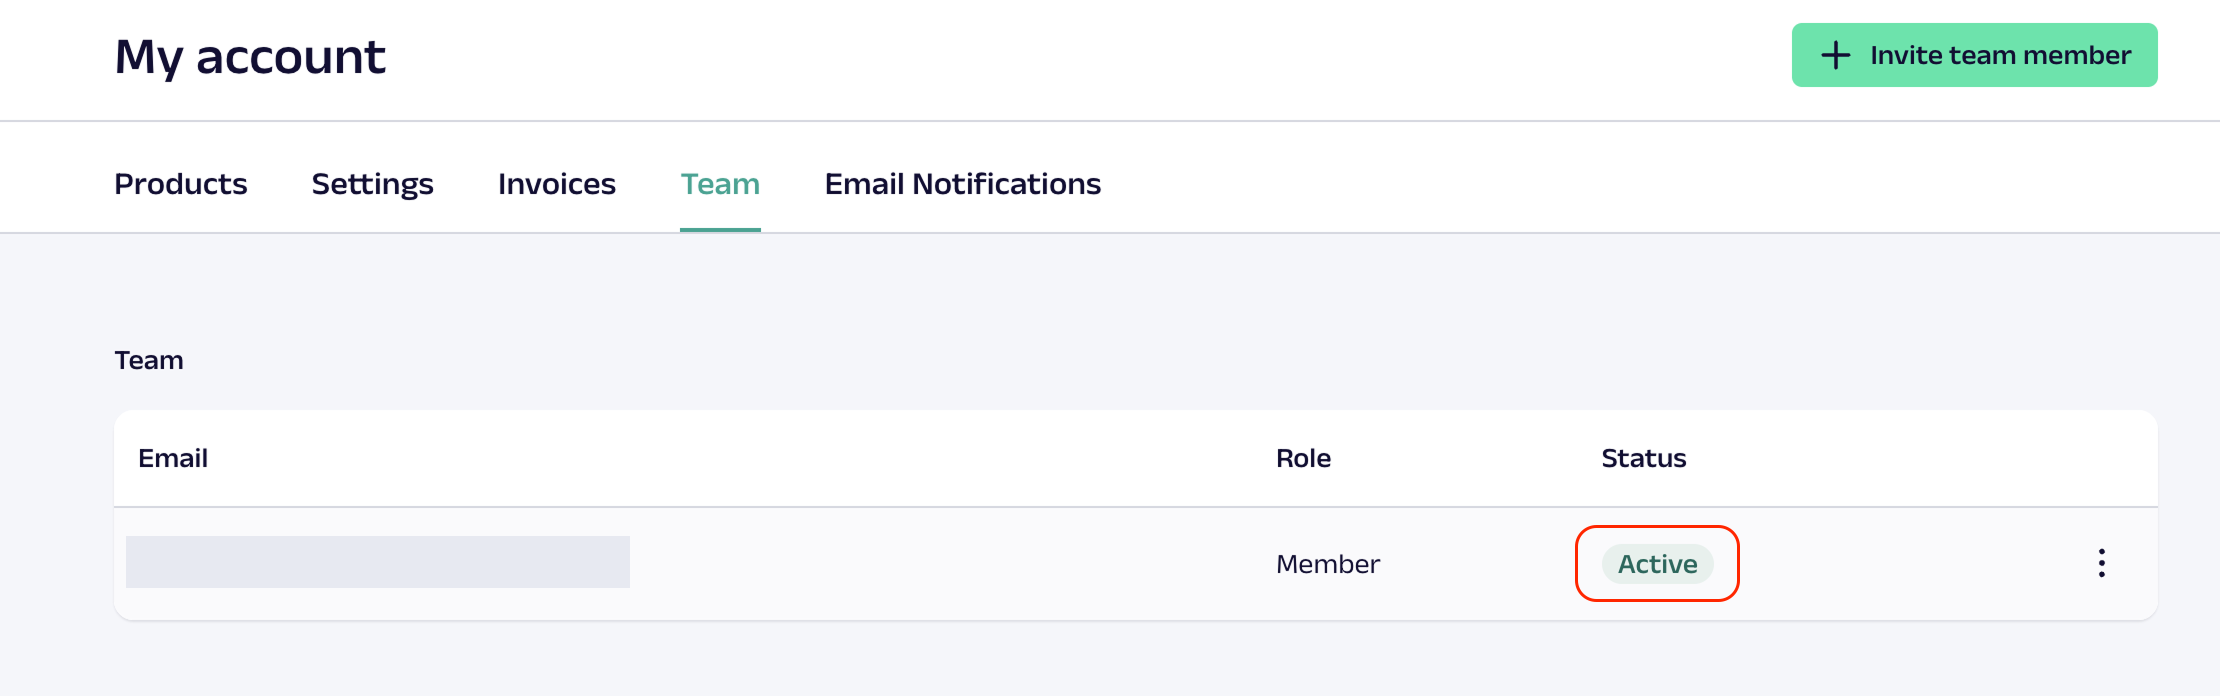Open the three-dot menu for the member row
The image size is (2220, 696).
click(x=2101, y=563)
